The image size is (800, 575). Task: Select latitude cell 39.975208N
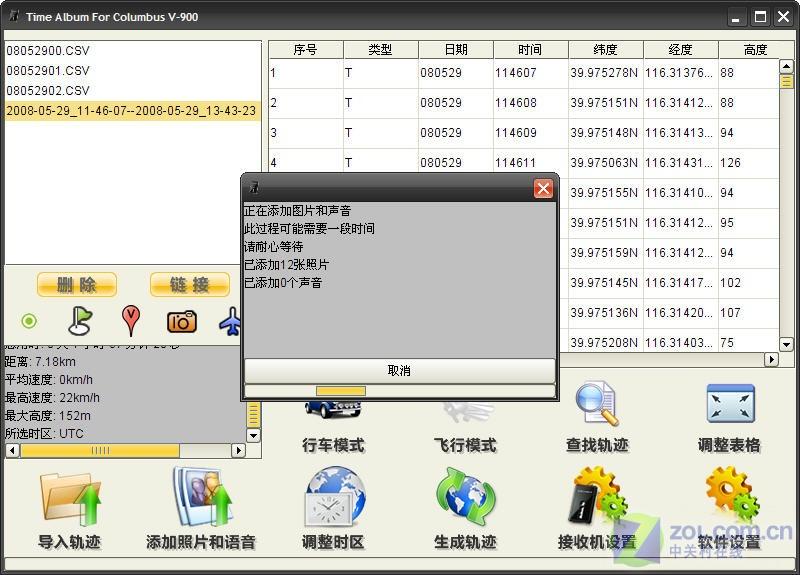604,343
